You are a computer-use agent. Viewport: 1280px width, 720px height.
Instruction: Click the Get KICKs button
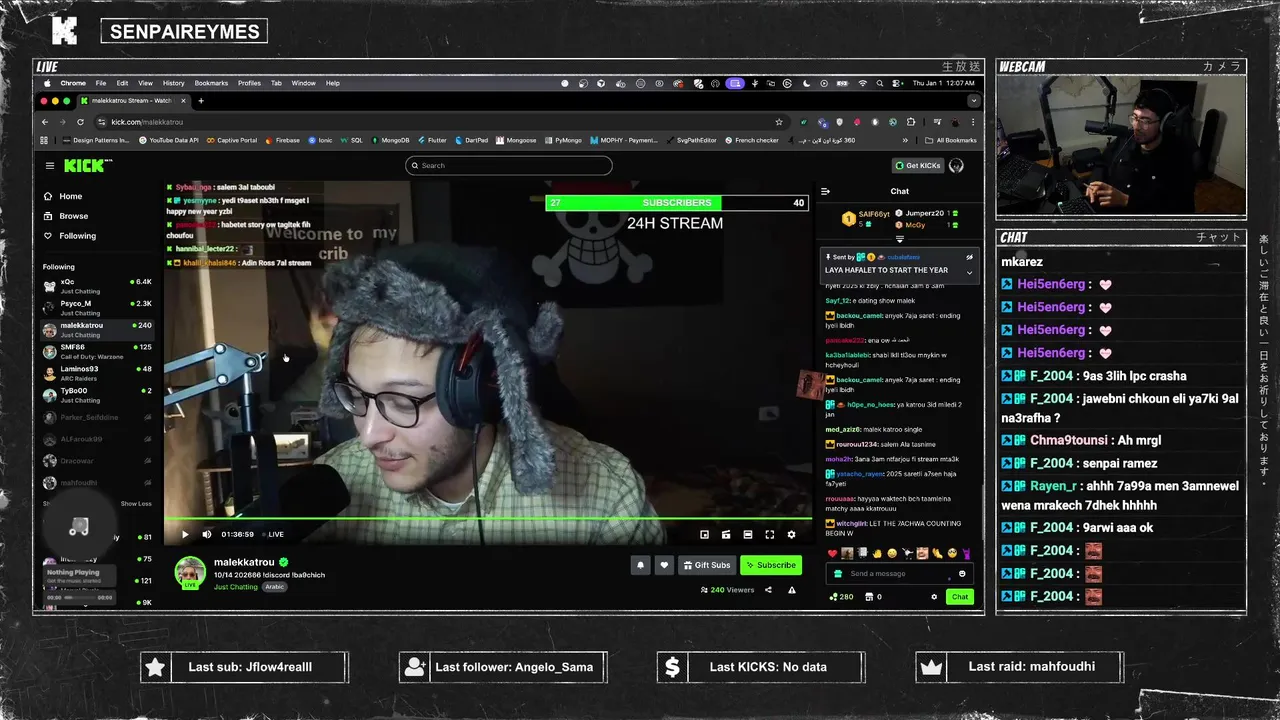(918, 165)
